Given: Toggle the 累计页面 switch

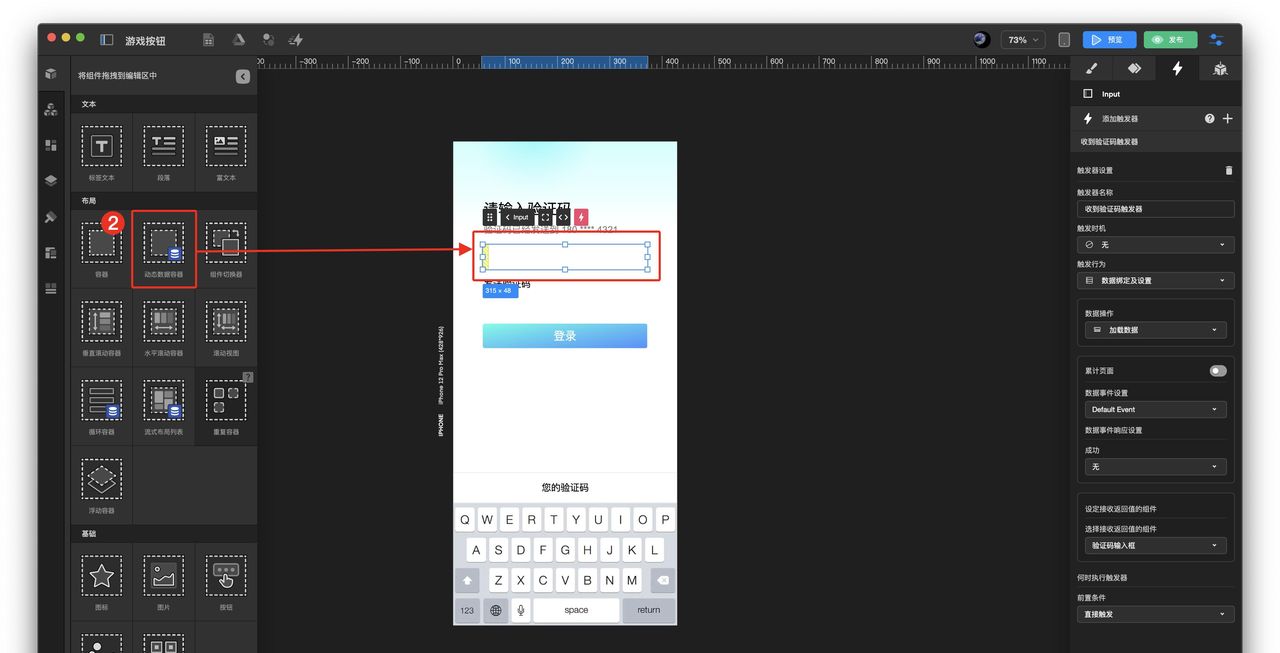Looking at the screenshot, I should [1218, 371].
